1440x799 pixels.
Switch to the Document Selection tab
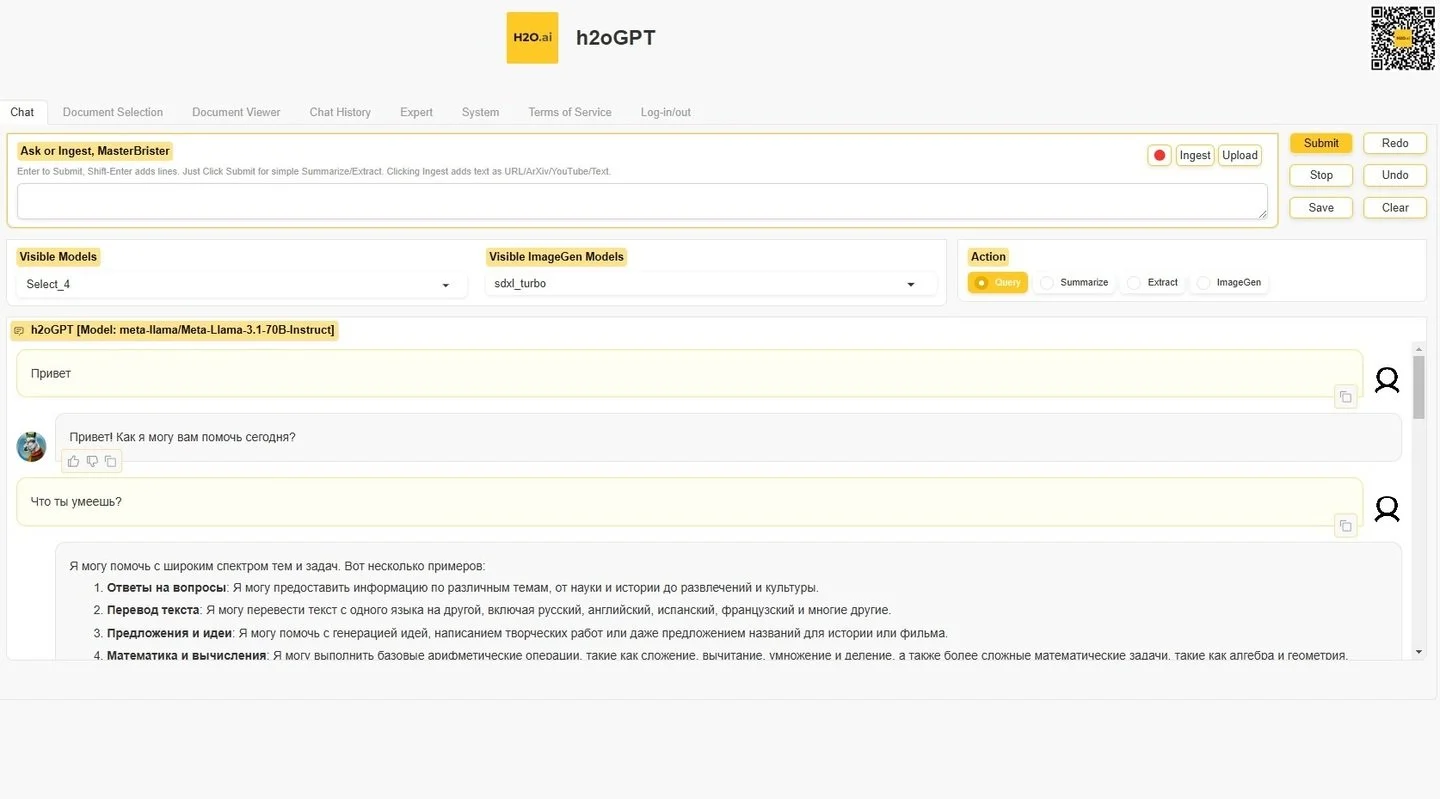(x=113, y=112)
